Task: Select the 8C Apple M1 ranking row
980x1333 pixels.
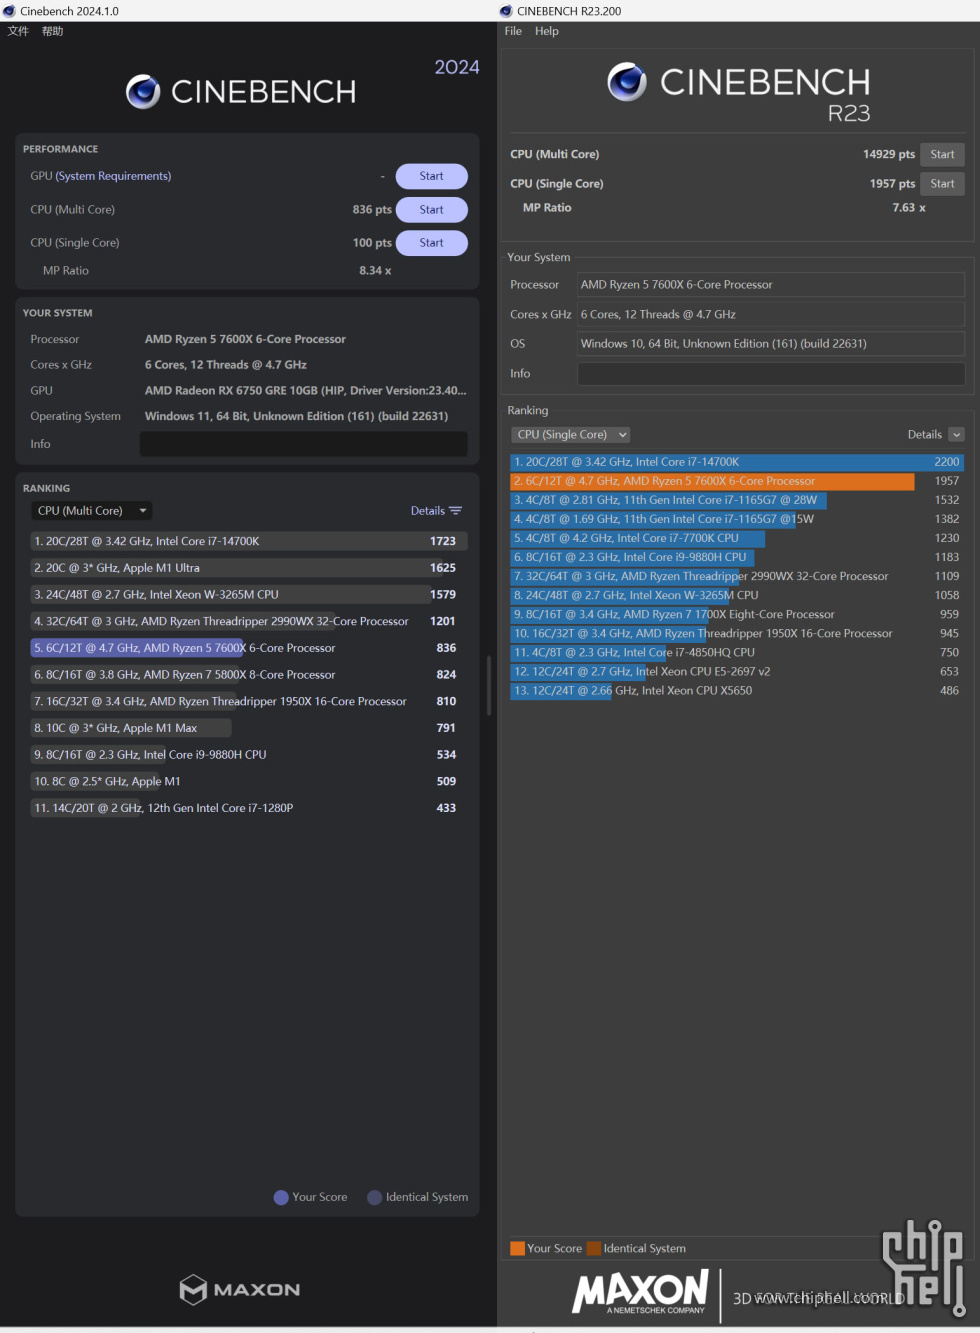Action: pyautogui.click(x=247, y=781)
